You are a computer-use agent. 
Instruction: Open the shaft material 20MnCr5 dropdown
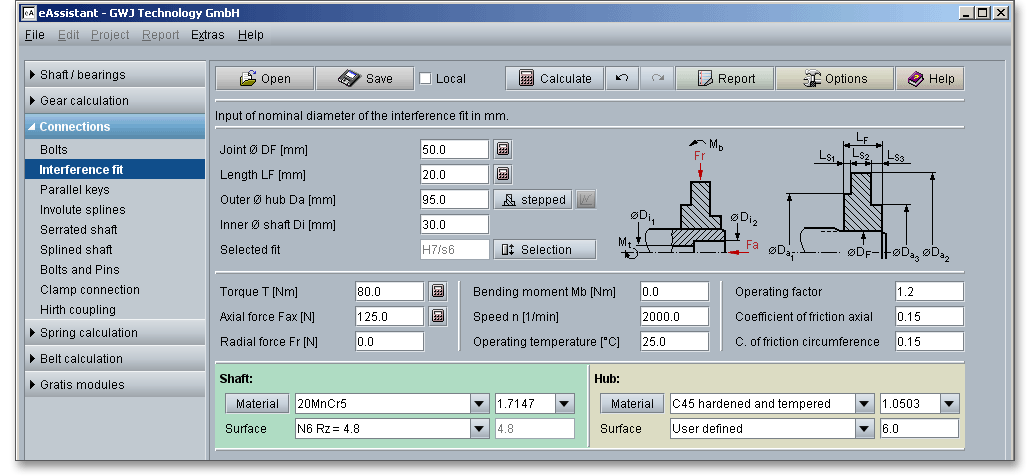477,404
